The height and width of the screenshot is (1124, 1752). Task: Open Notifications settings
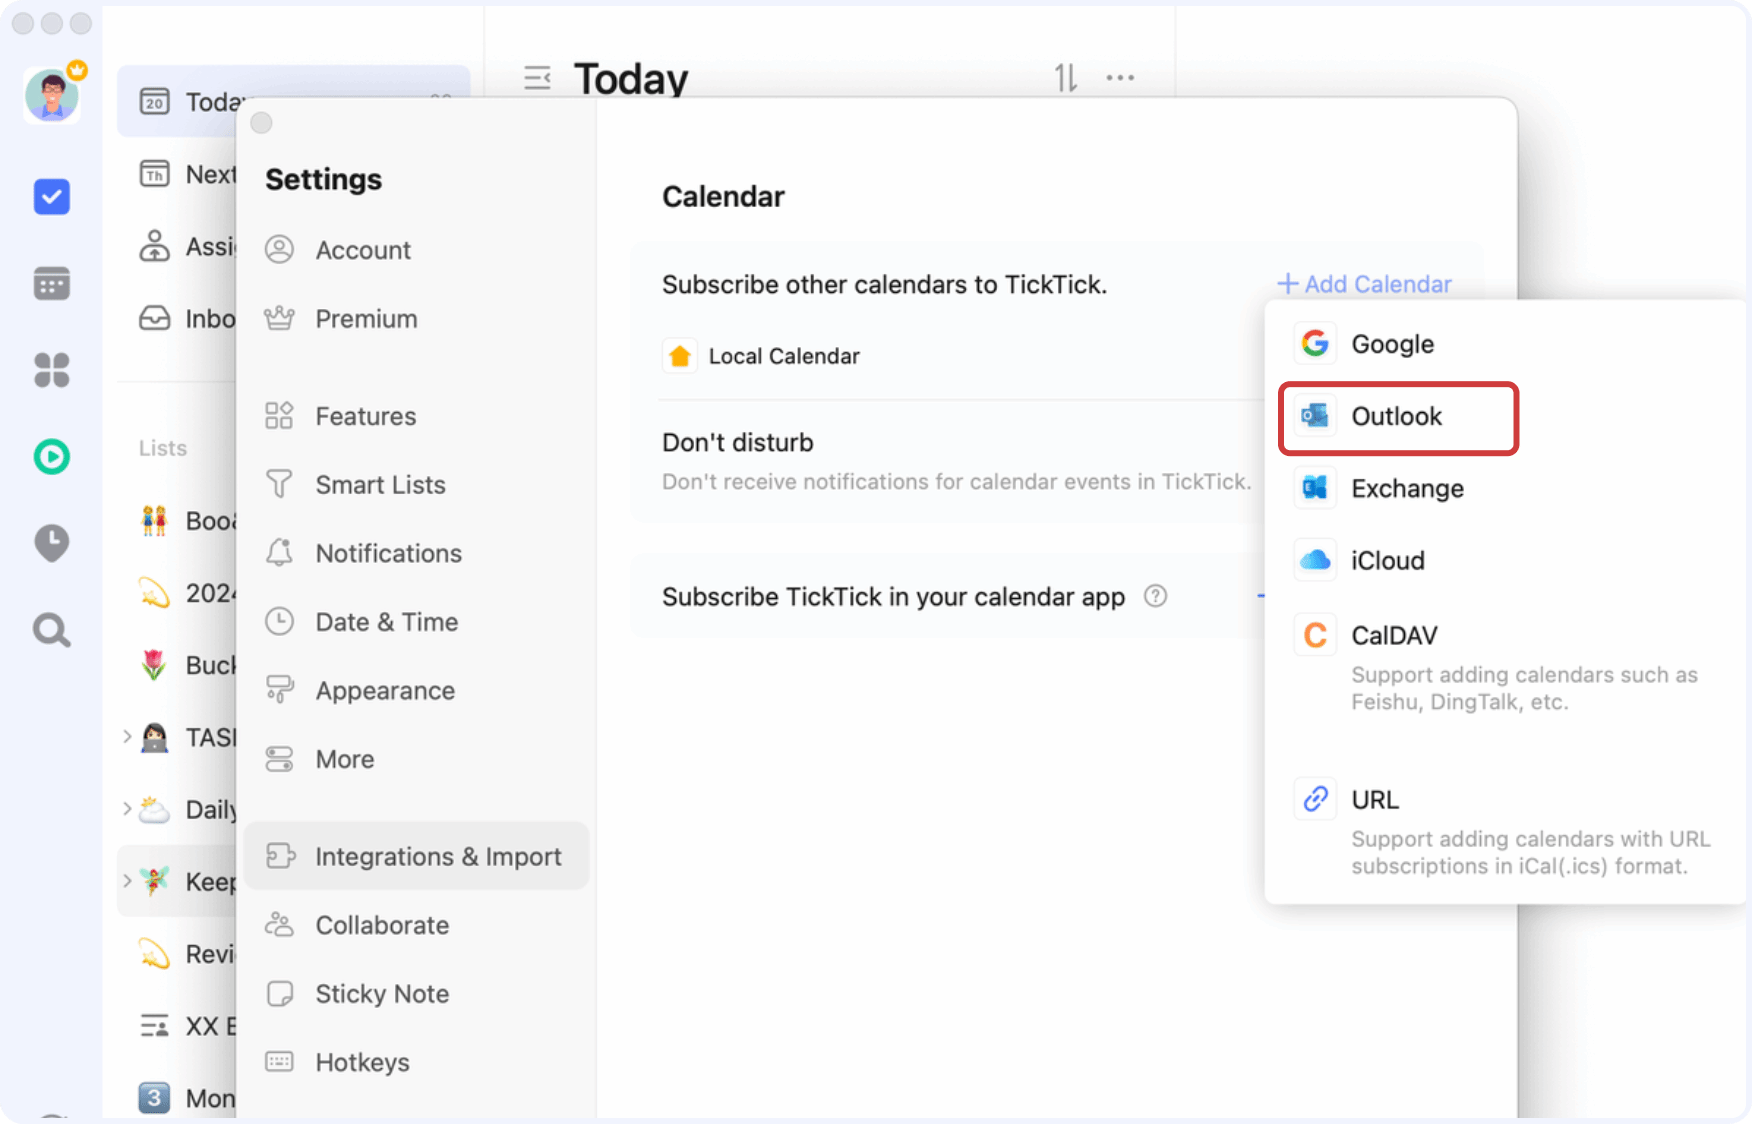416,554
